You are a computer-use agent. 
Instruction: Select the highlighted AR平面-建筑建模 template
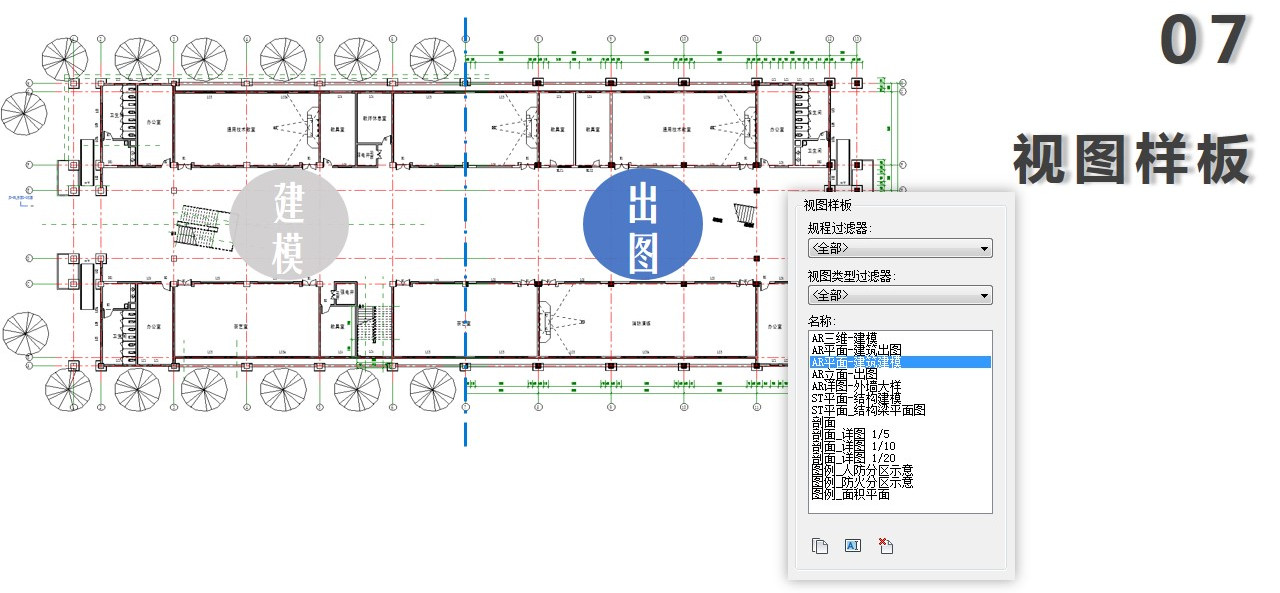pos(900,362)
